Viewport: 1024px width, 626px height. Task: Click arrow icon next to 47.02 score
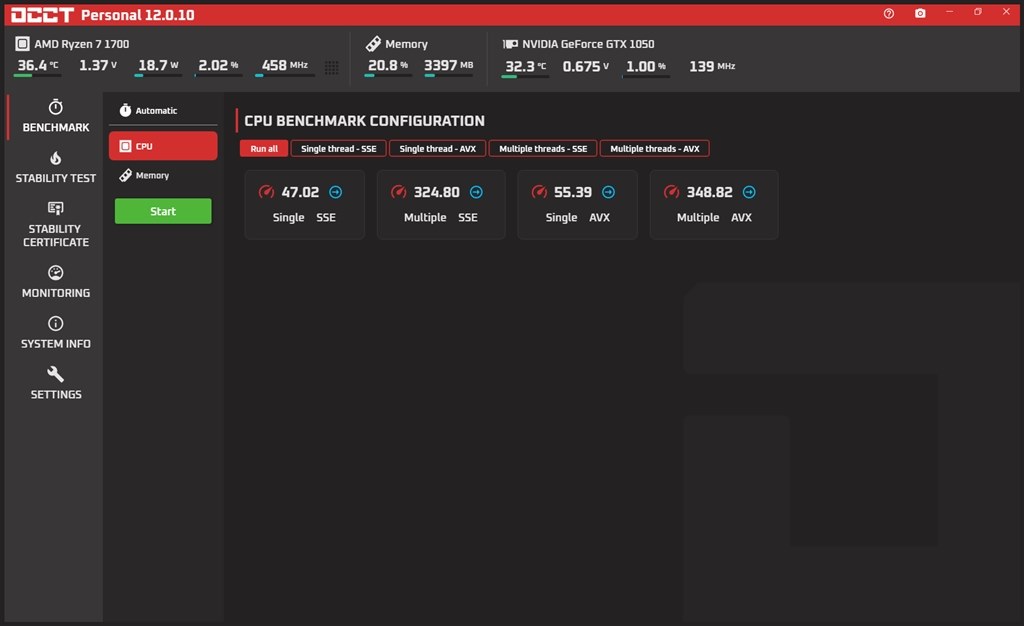point(335,192)
